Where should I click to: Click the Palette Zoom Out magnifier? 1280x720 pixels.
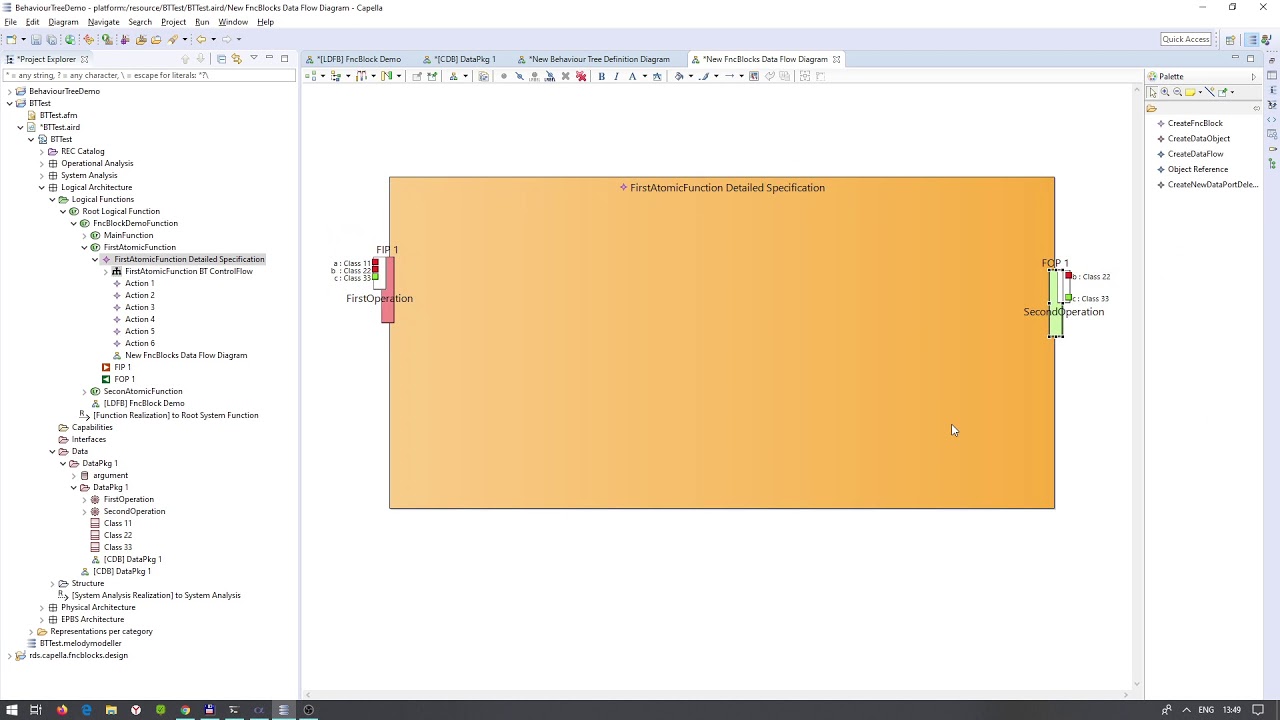(1177, 92)
